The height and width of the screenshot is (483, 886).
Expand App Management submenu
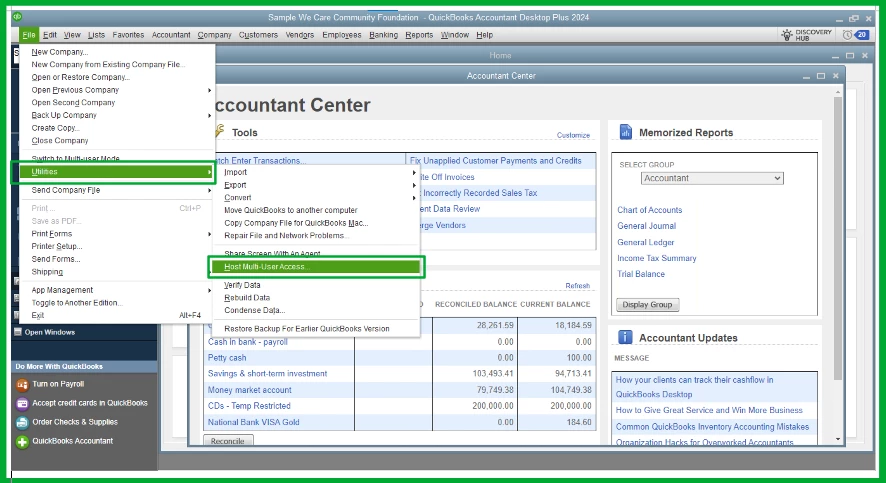tap(116, 290)
